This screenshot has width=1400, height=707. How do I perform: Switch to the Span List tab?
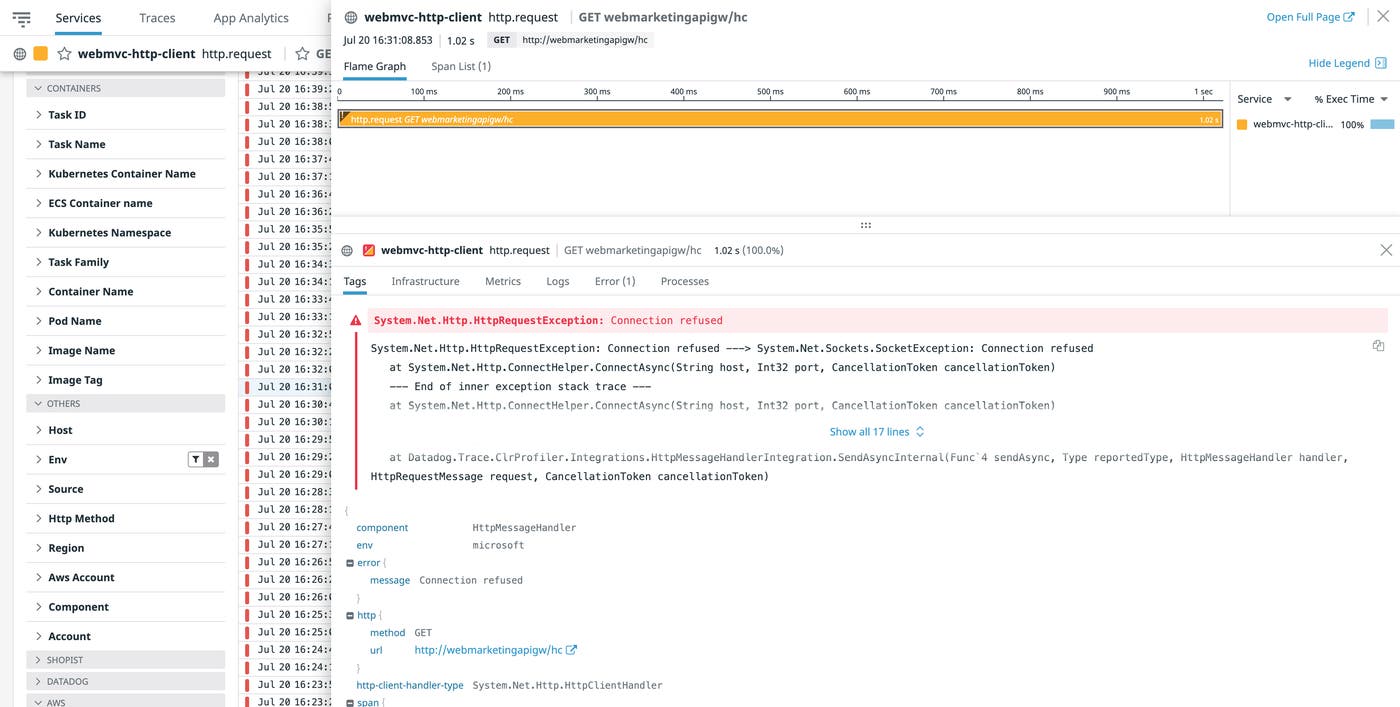pos(460,66)
